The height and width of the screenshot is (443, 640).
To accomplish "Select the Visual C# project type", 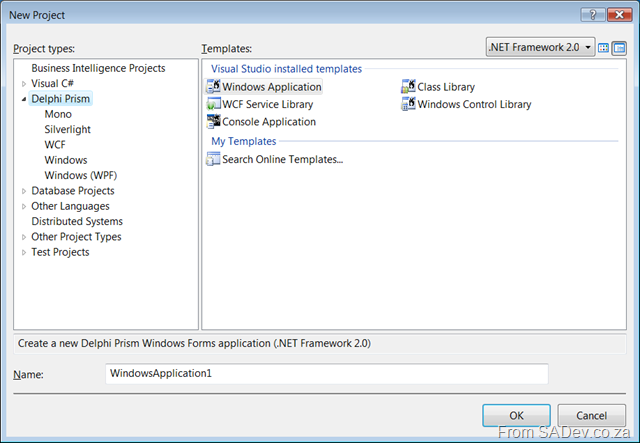I will (x=52, y=83).
